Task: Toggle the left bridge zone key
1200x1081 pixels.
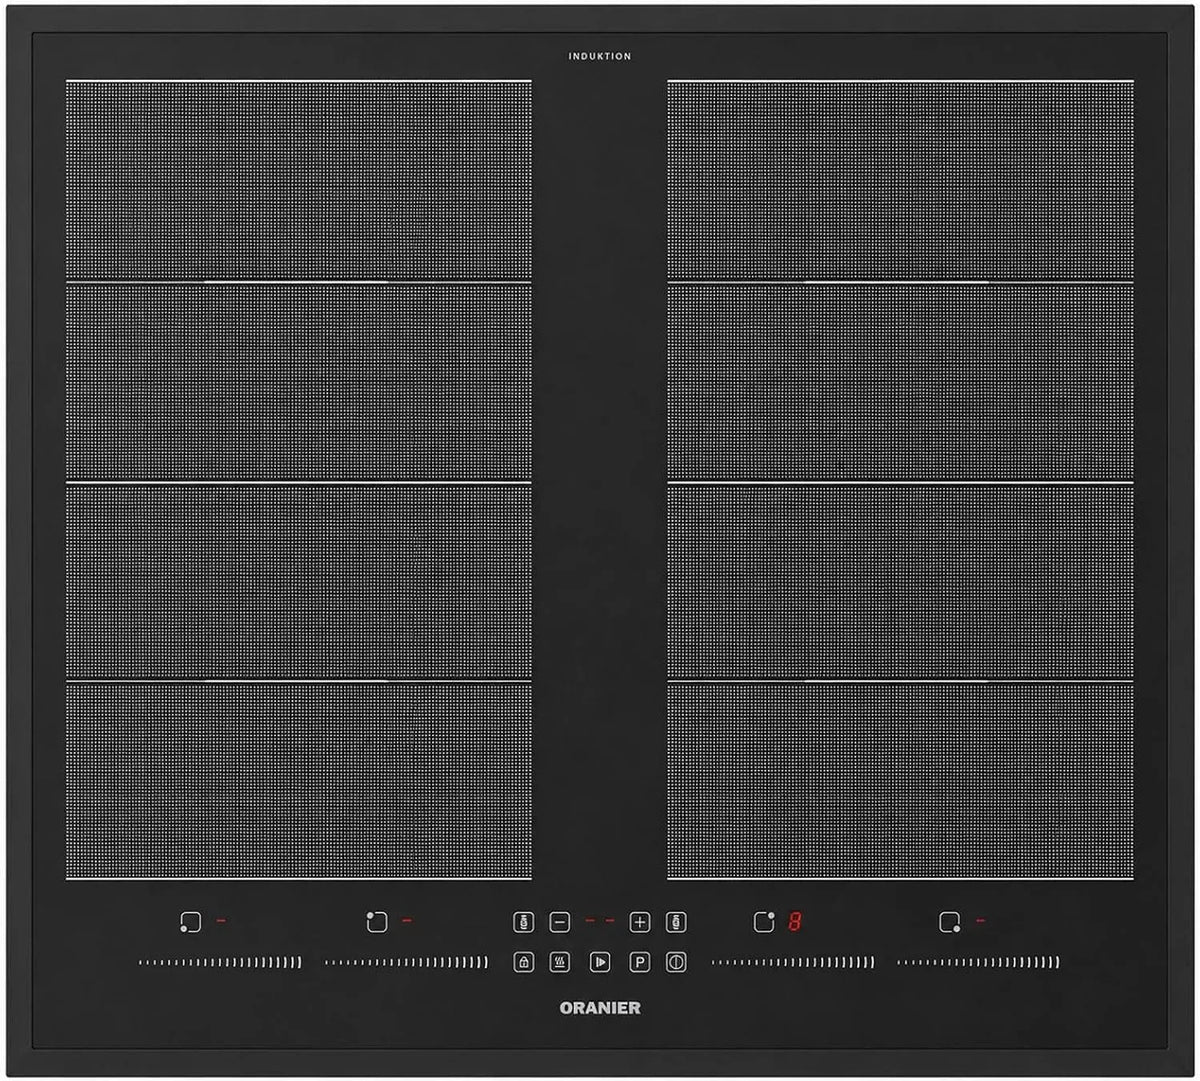Action: click(x=524, y=922)
